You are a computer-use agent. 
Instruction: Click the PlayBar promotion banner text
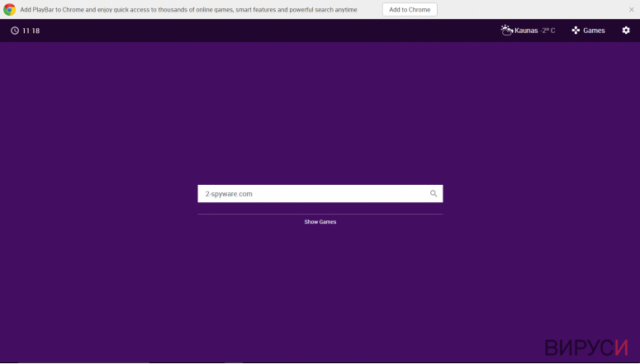[x=189, y=9]
